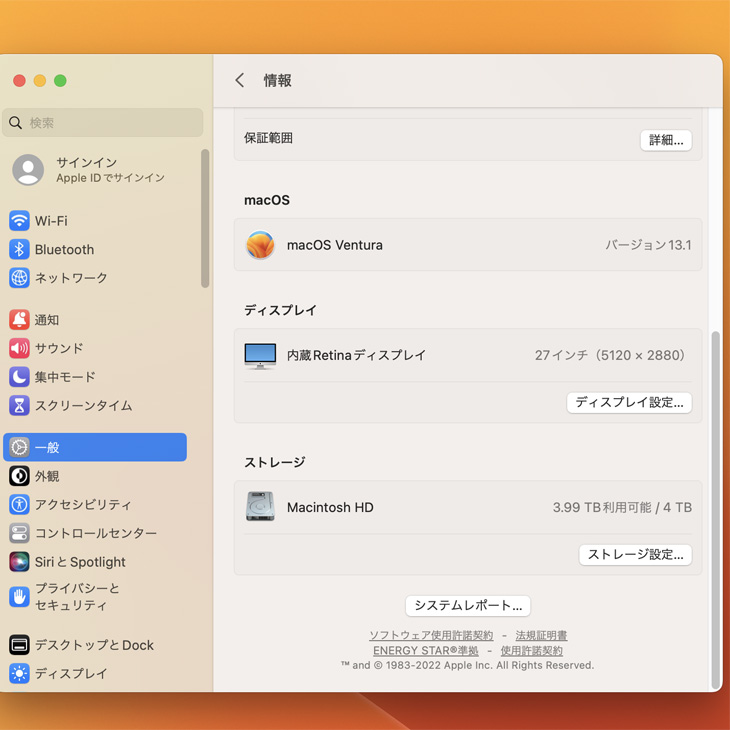730x730 pixels.
Task: Click the Macintosh HD drive icon
Action: [x=260, y=507]
